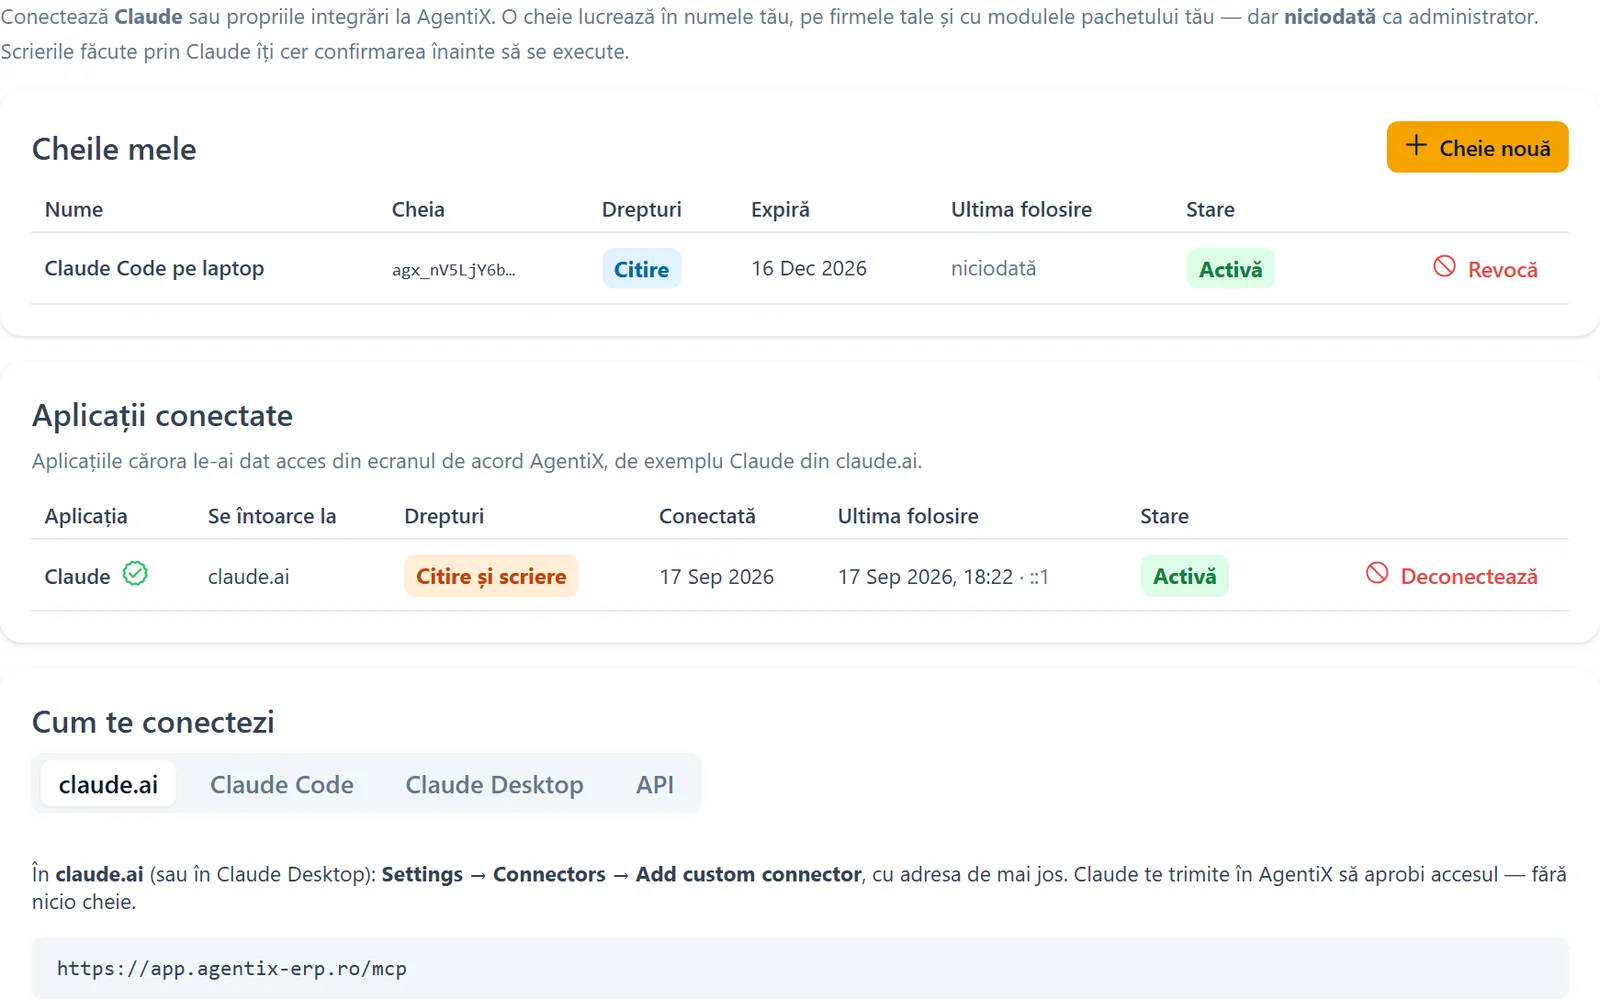Show the API tab instructions
Image resolution: width=1600 pixels, height=999 pixels.
click(x=655, y=784)
